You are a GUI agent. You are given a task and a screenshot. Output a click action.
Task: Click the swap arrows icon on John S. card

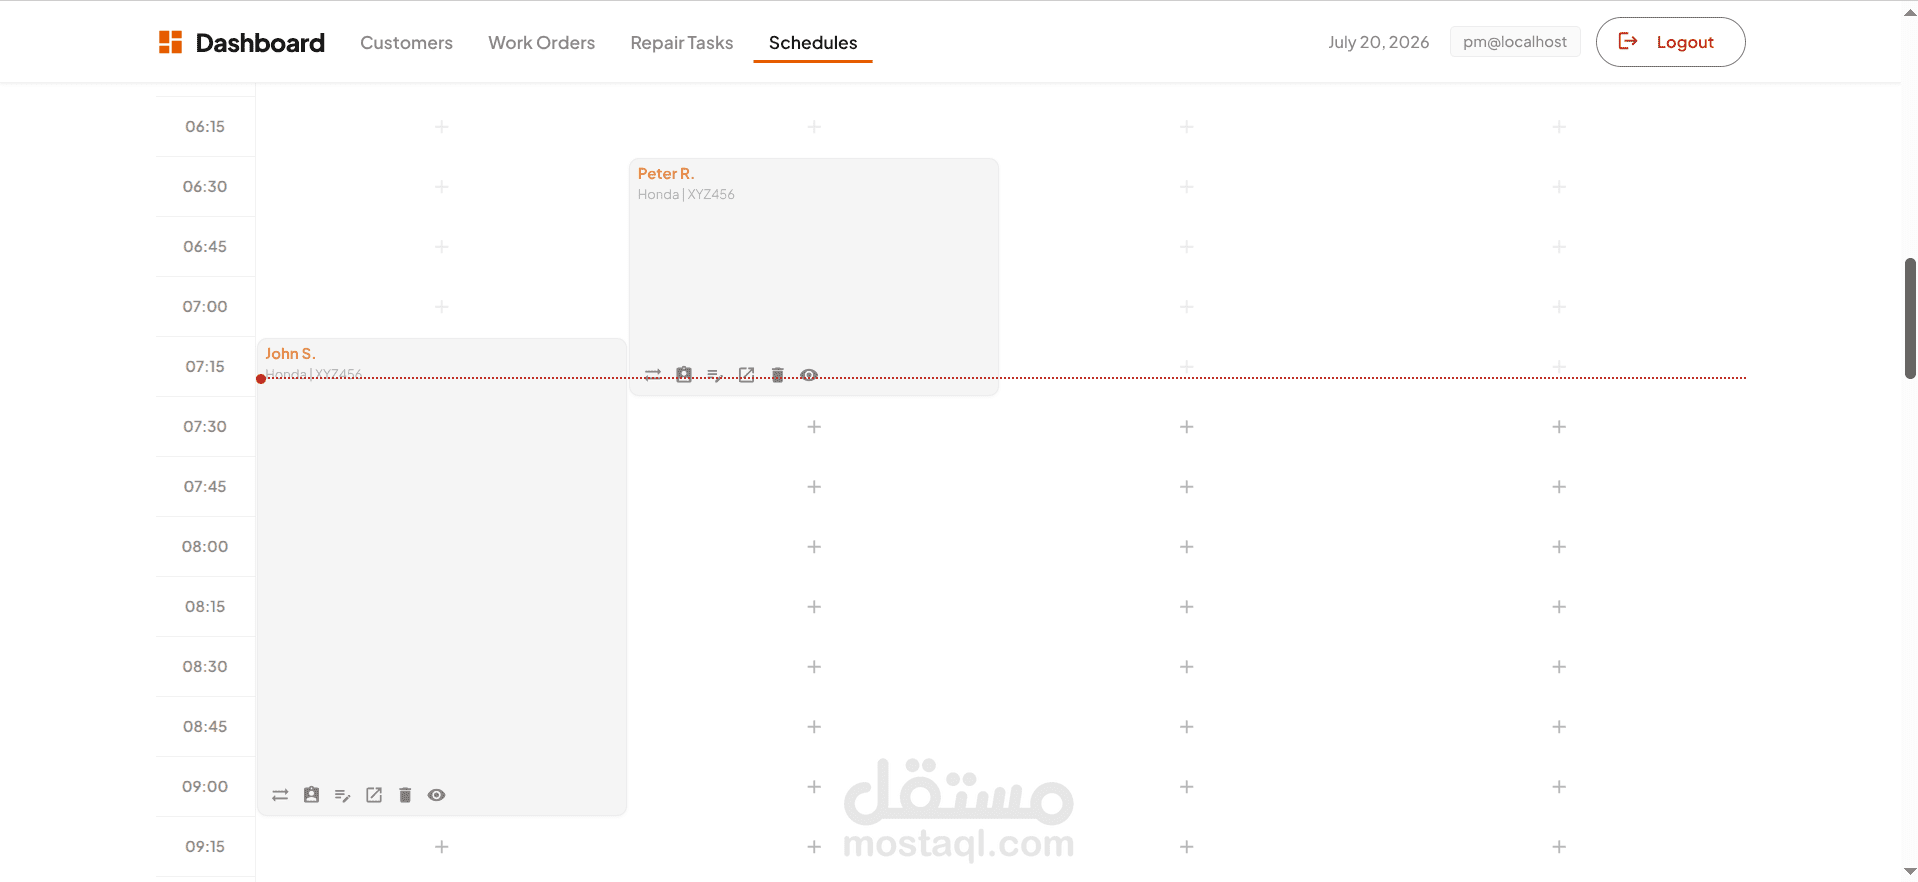pyautogui.click(x=280, y=795)
